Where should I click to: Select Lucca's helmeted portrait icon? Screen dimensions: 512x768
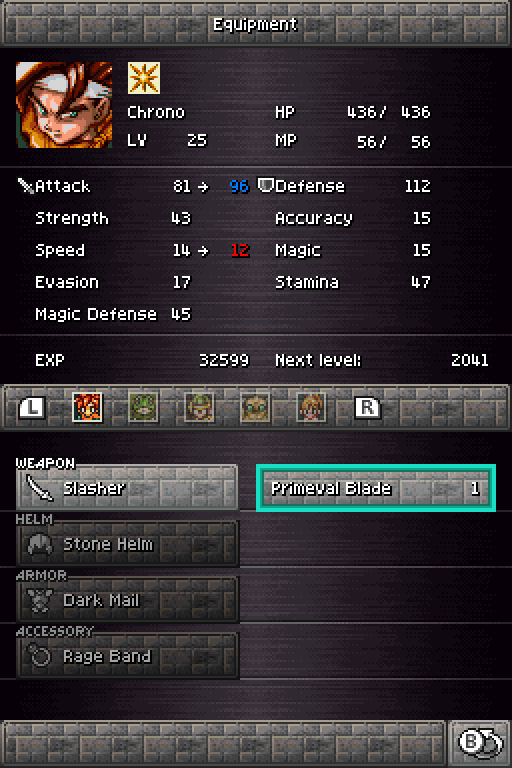(199, 407)
